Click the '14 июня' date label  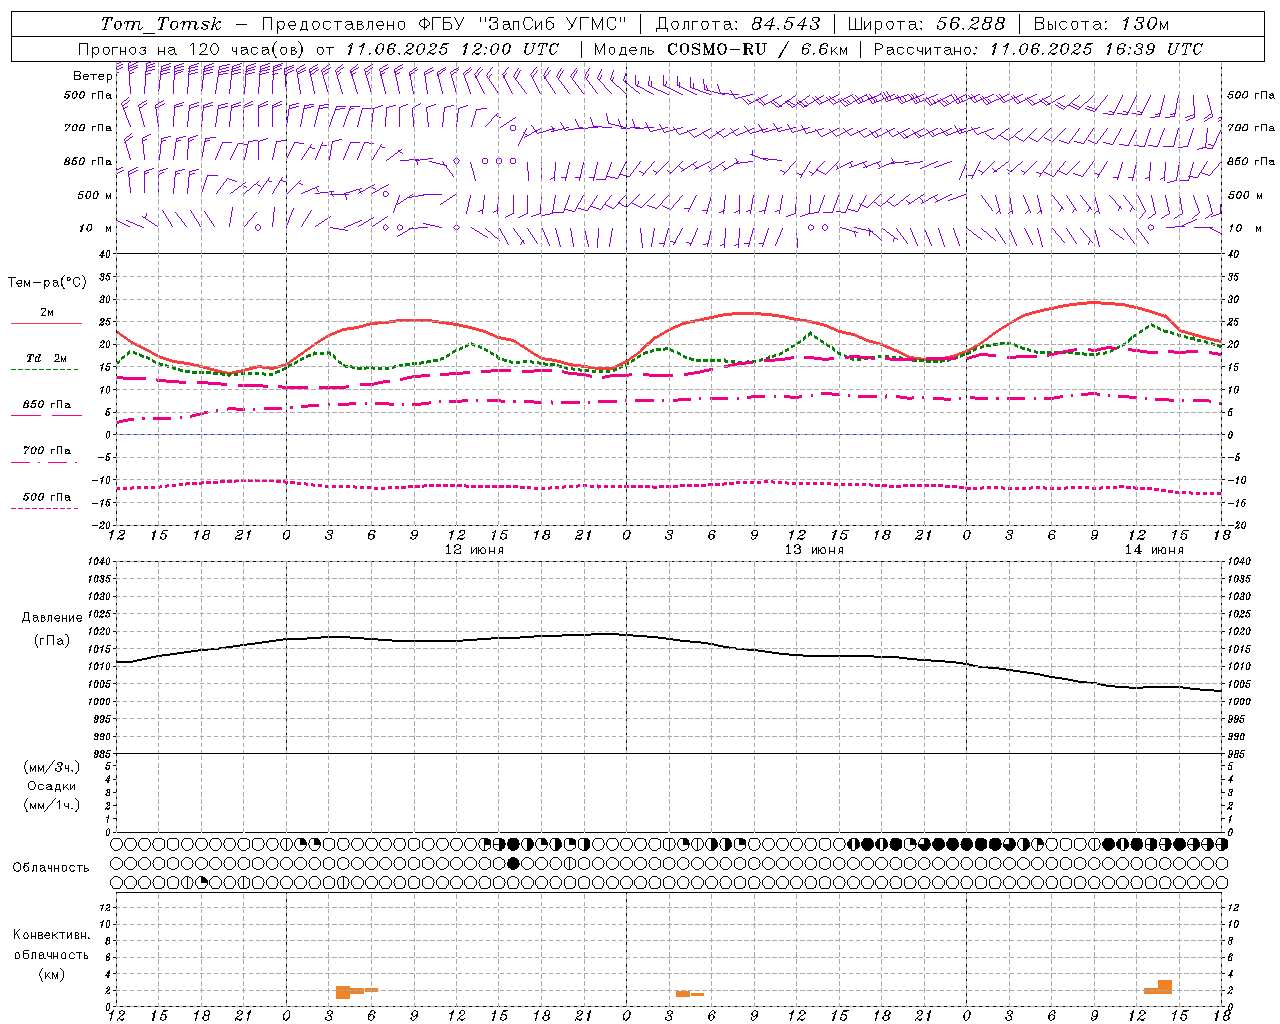[1153, 550]
